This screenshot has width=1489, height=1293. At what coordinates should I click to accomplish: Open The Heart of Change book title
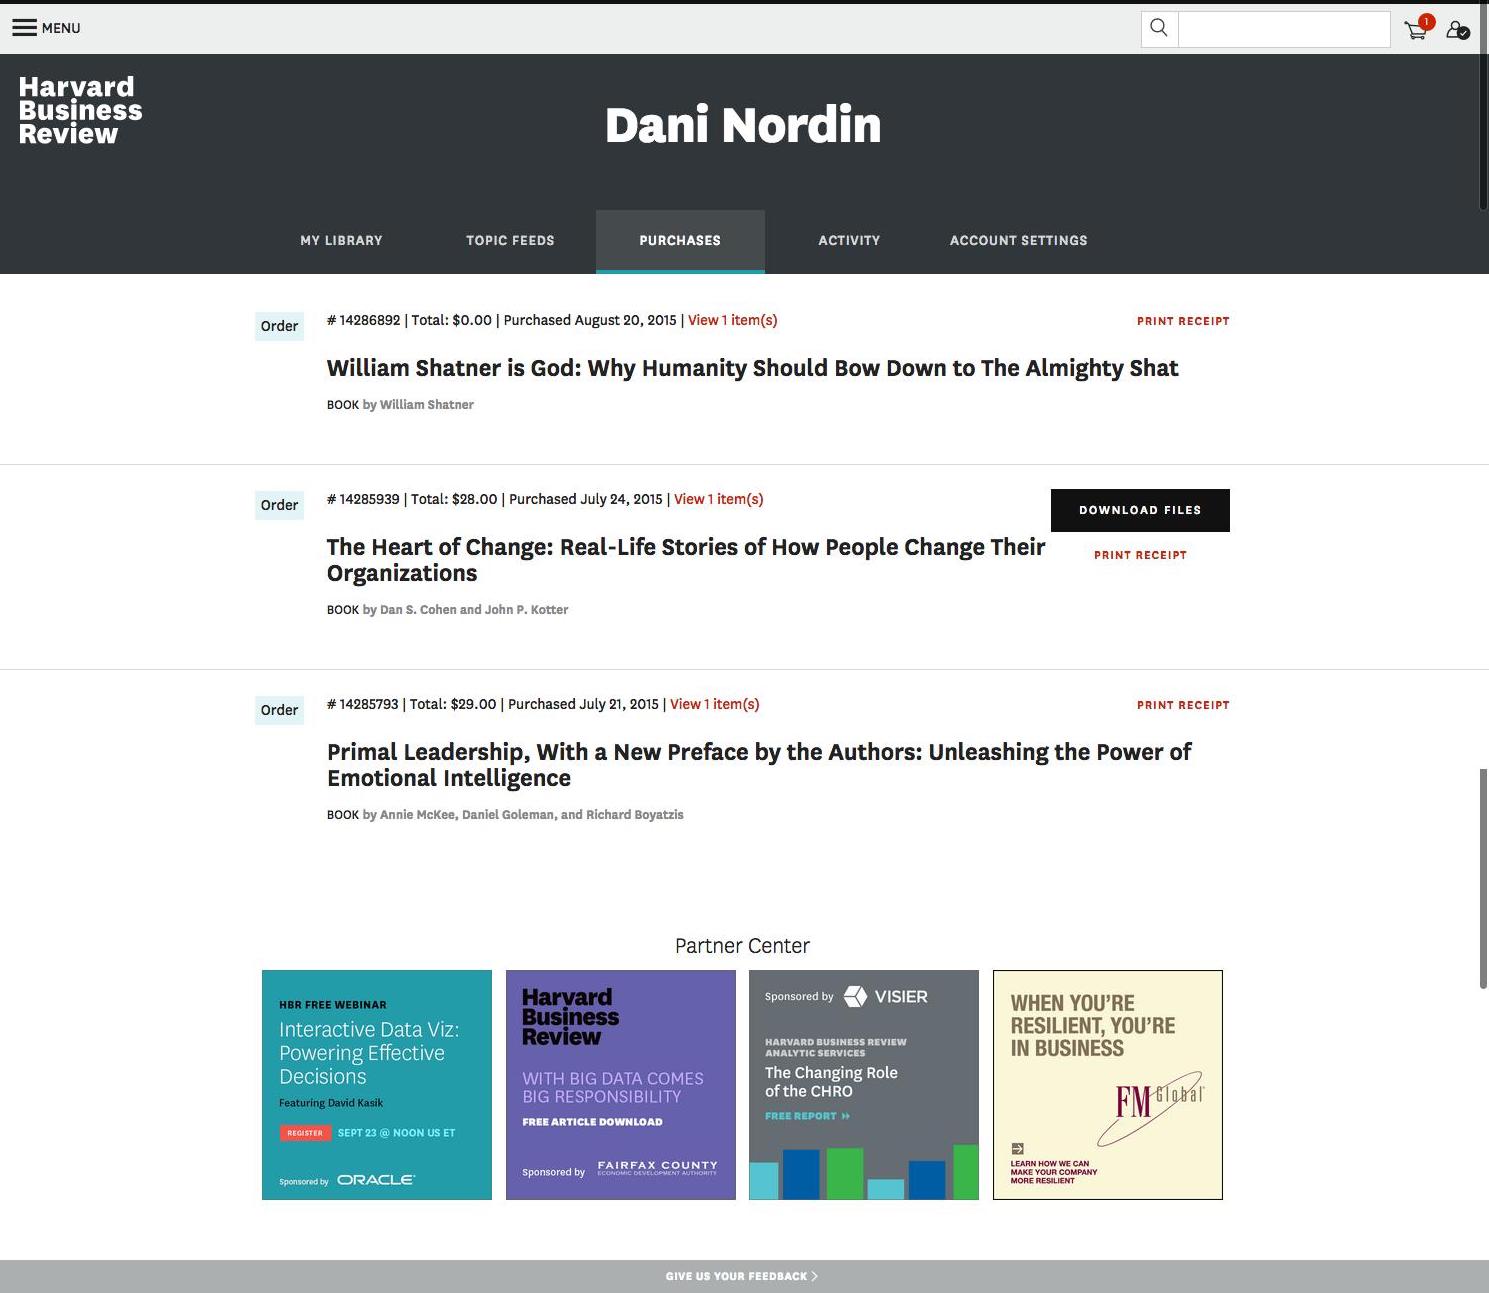click(x=686, y=560)
